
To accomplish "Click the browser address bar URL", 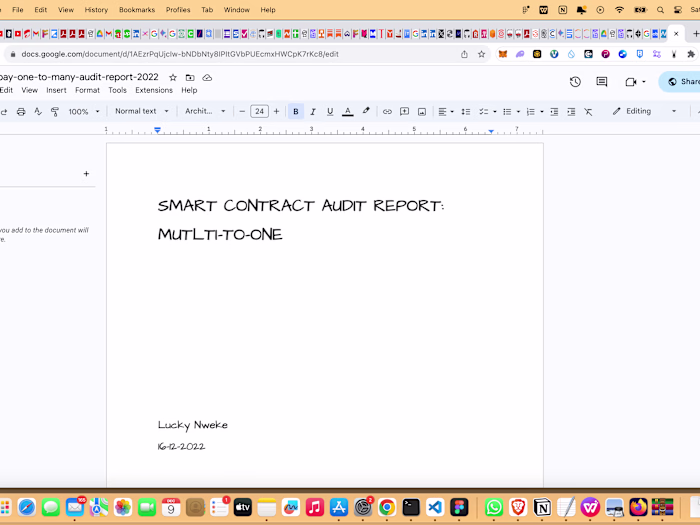I will pos(180,54).
